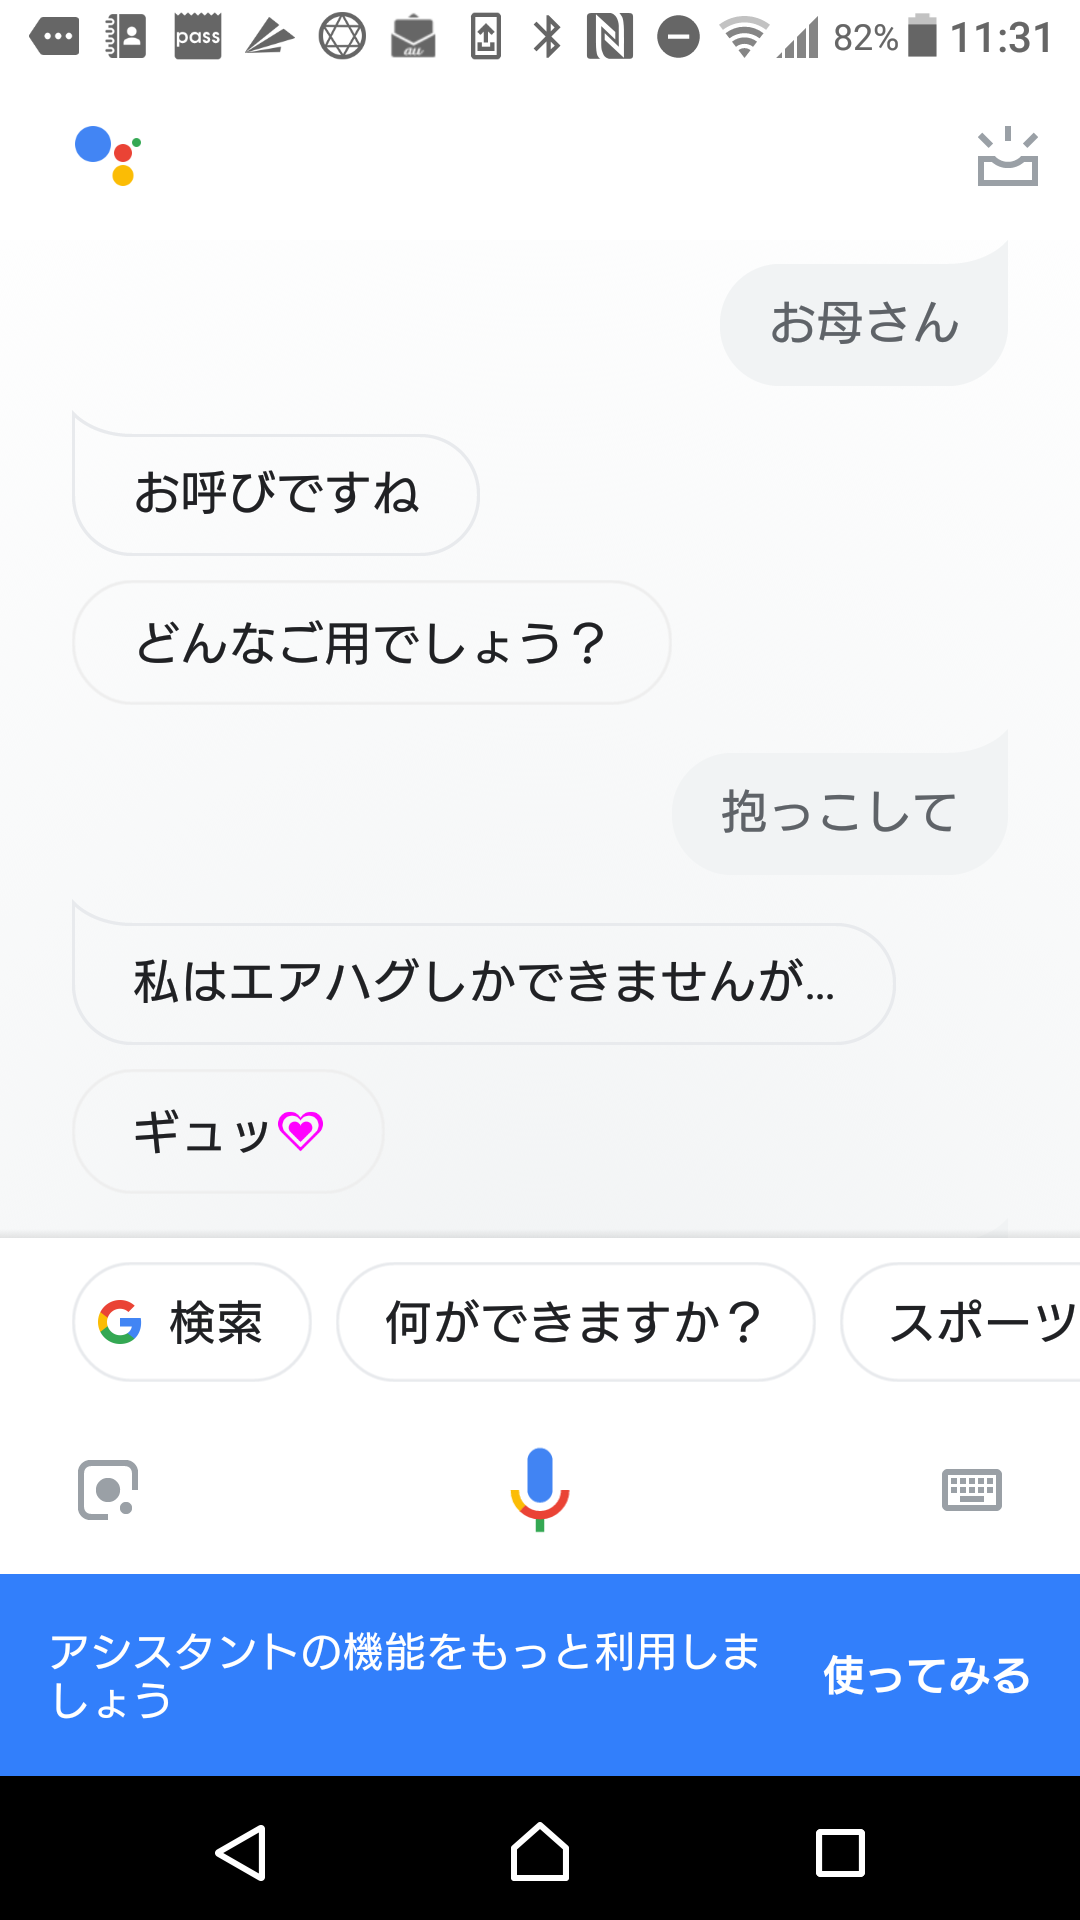
Task: Switch to keyboard input
Action: 971,1490
